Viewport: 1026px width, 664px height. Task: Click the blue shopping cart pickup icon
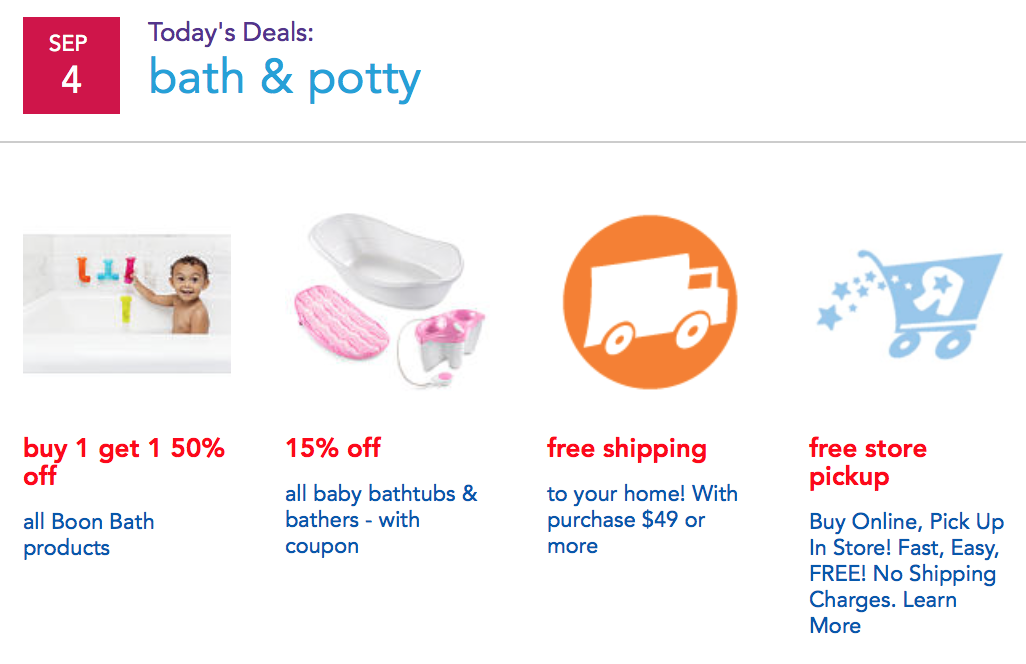click(x=910, y=304)
